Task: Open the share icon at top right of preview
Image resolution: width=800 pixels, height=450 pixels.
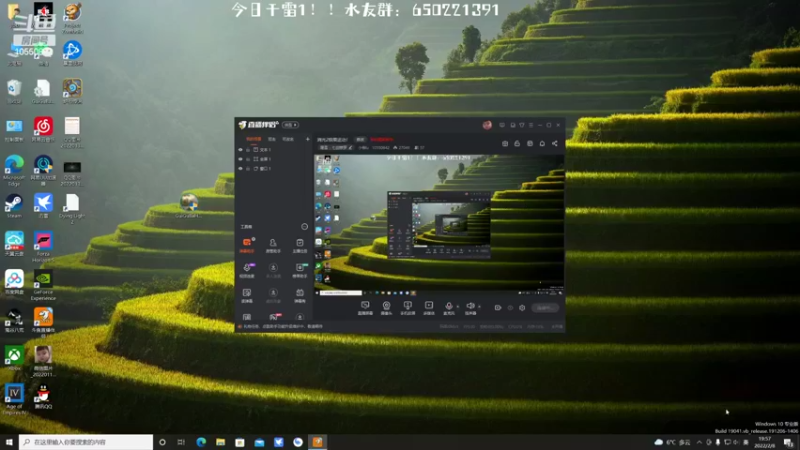Action: (555, 143)
